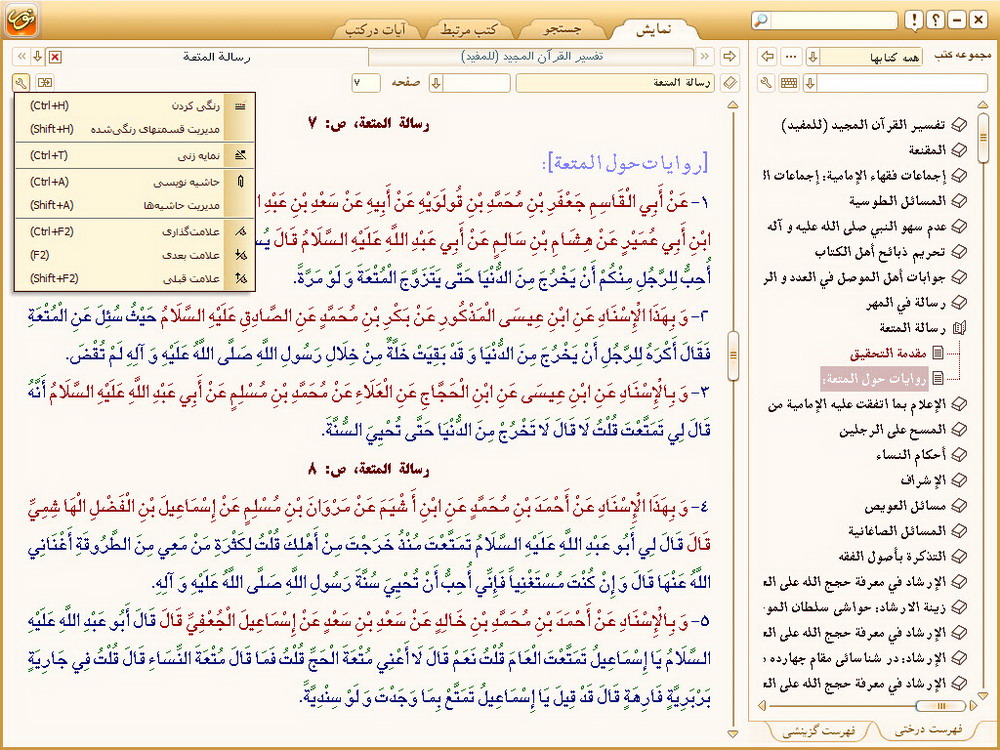Open the همه کتابها collection dropdown
This screenshot has height=750, width=1000.
click(812, 57)
